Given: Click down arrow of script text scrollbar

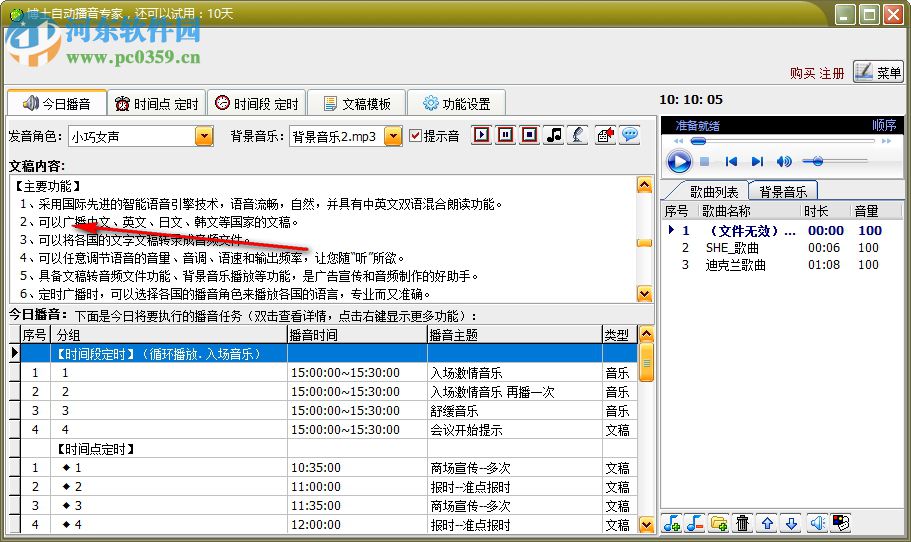Looking at the screenshot, I should pyautogui.click(x=644, y=294).
